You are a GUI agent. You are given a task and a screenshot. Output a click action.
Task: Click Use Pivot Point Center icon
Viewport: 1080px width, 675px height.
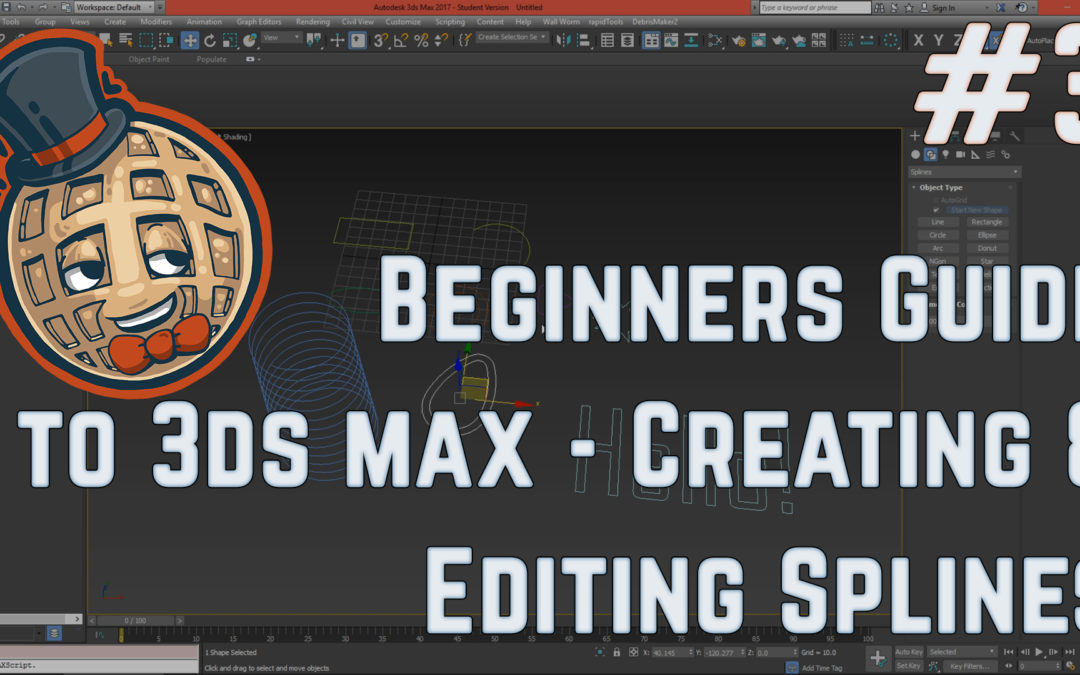pyautogui.click(x=314, y=40)
